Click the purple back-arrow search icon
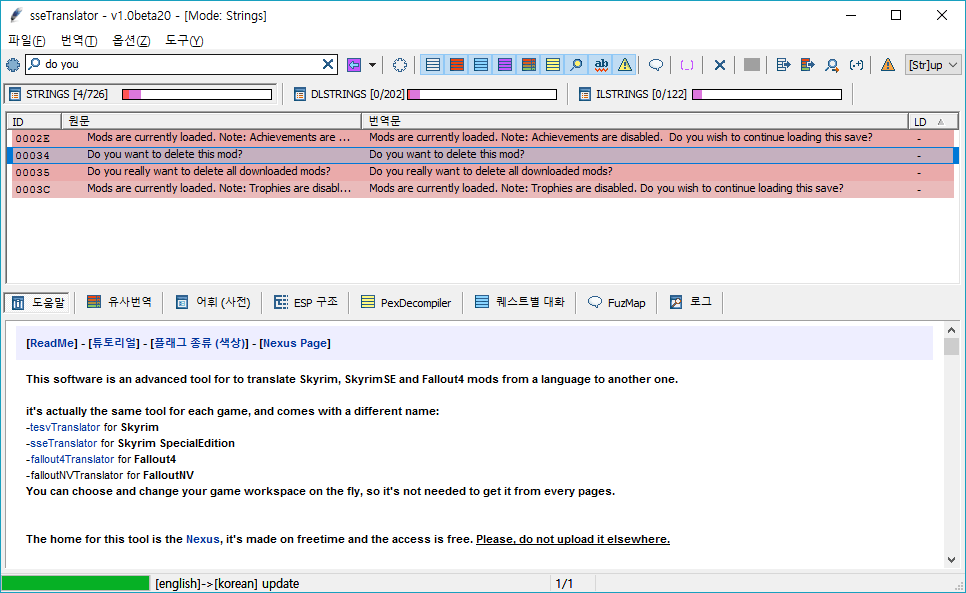Screen dimensions: 966x593 click(x=354, y=65)
